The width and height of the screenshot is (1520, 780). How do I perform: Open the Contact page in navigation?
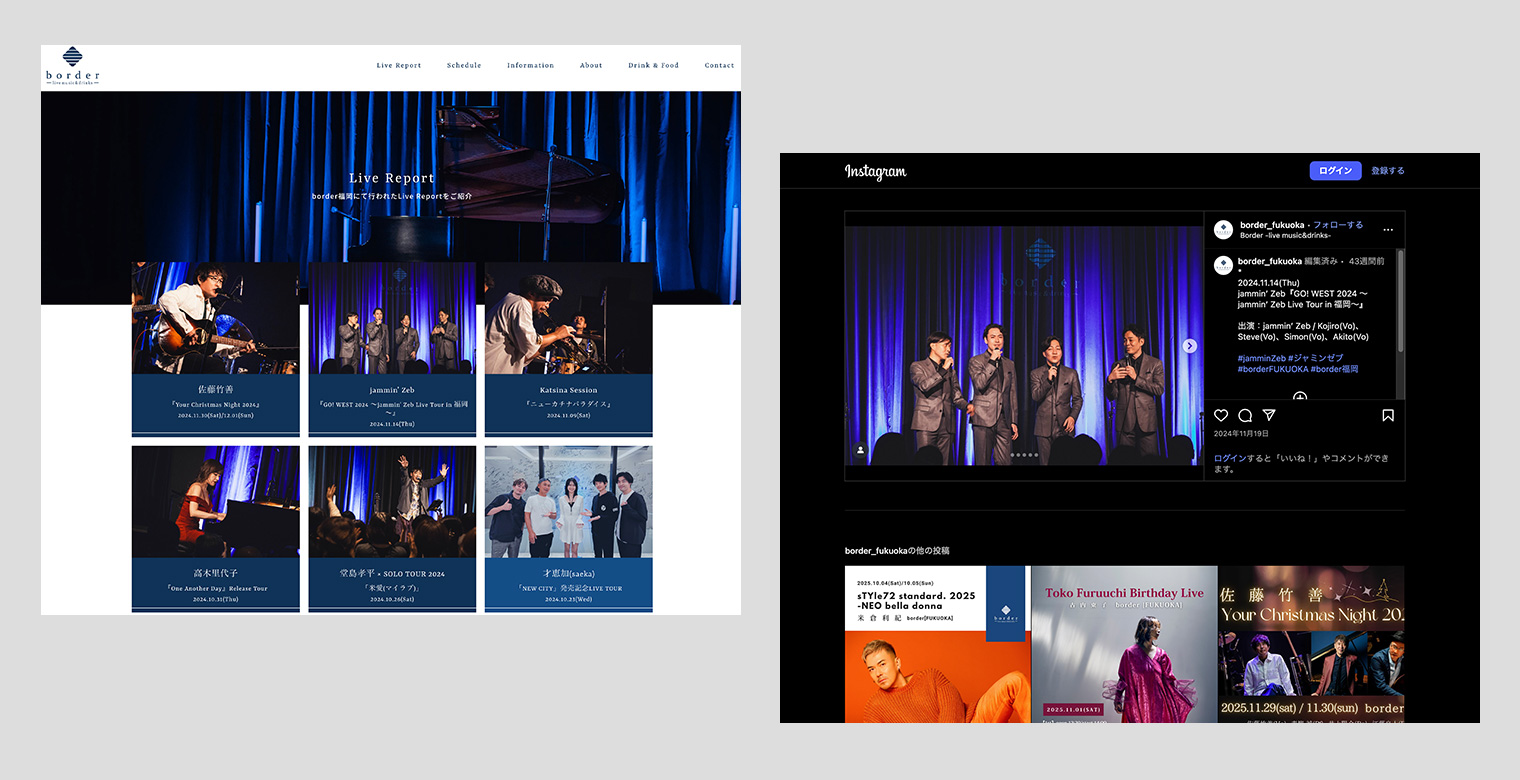[719, 66]
